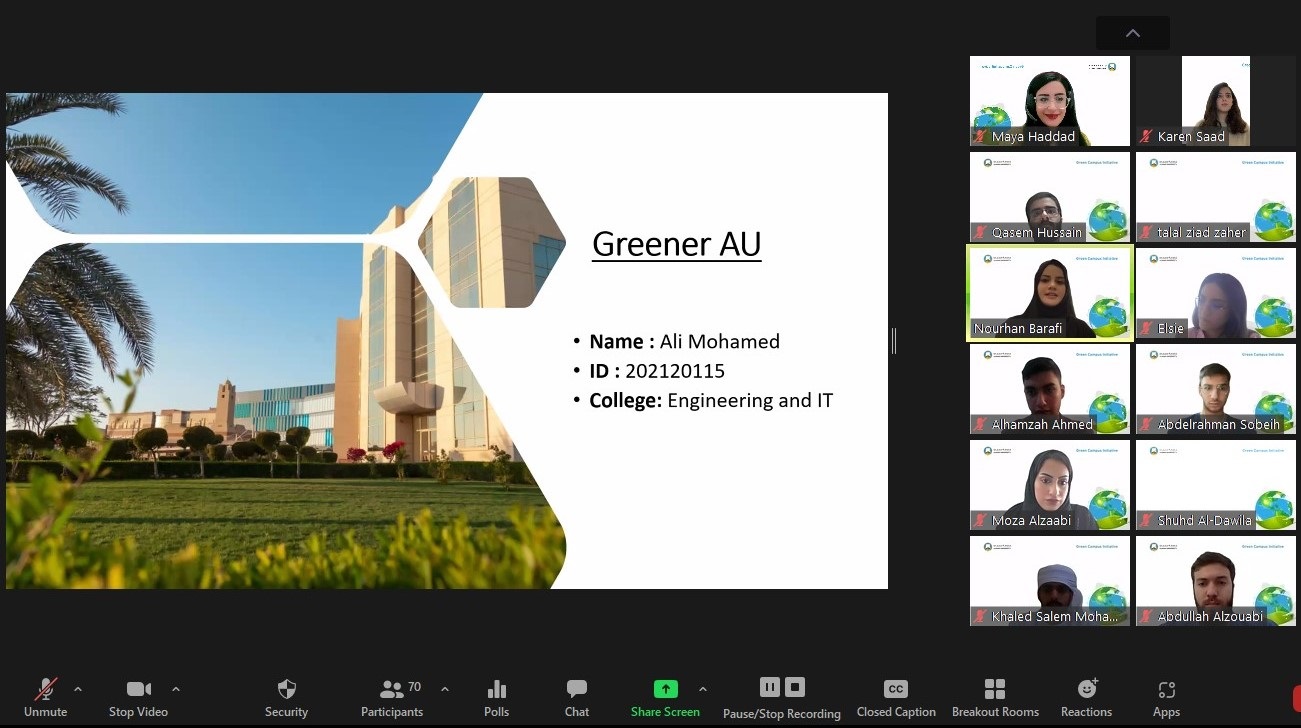Viewport: 1301px width, 728px height.
Task: Click the divider handle beside the slide
Action: coord(894,341)
